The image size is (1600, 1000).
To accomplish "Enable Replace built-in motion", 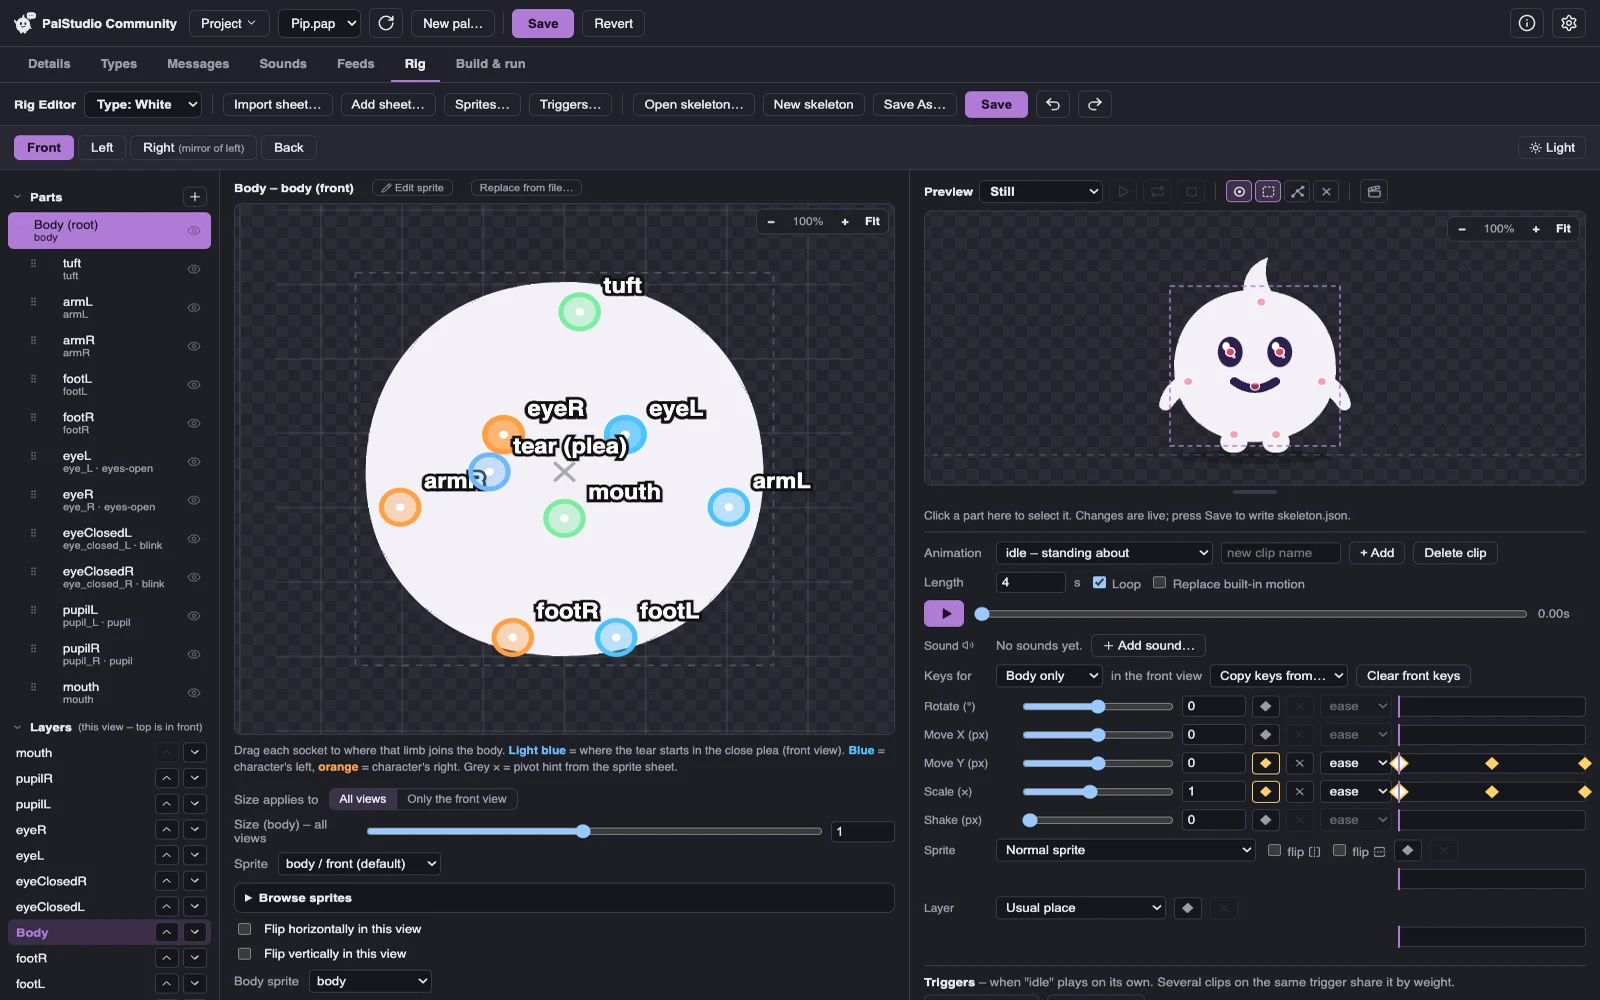I will [1159, 583].
